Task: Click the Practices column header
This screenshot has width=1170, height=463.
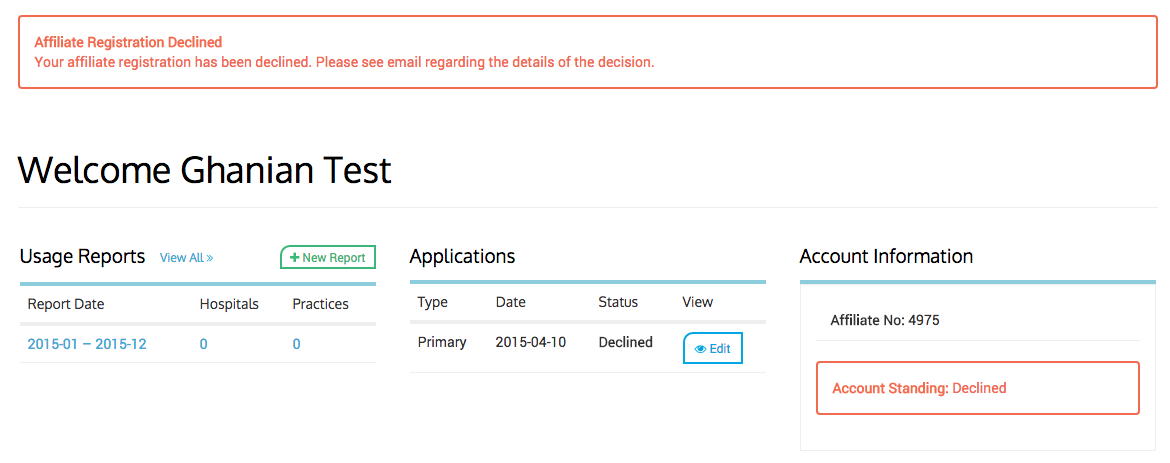Action: (320, 304)
